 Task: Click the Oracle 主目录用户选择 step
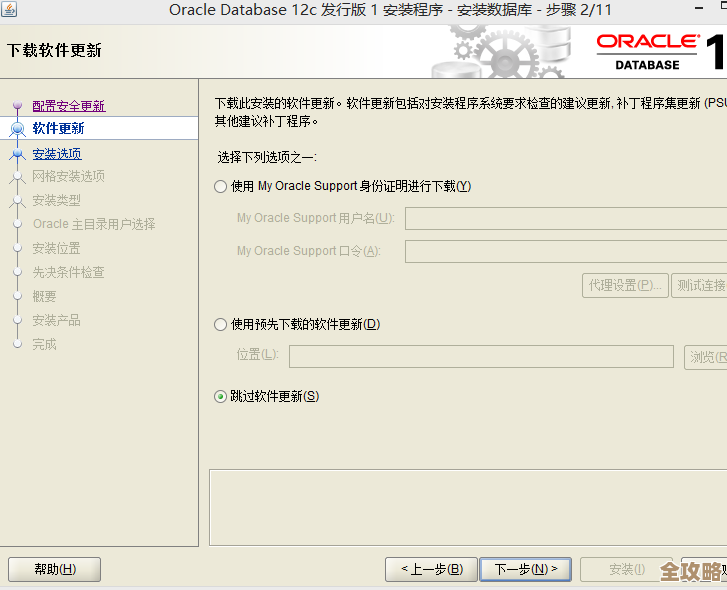pyautogui.click(x=94, y=224)
